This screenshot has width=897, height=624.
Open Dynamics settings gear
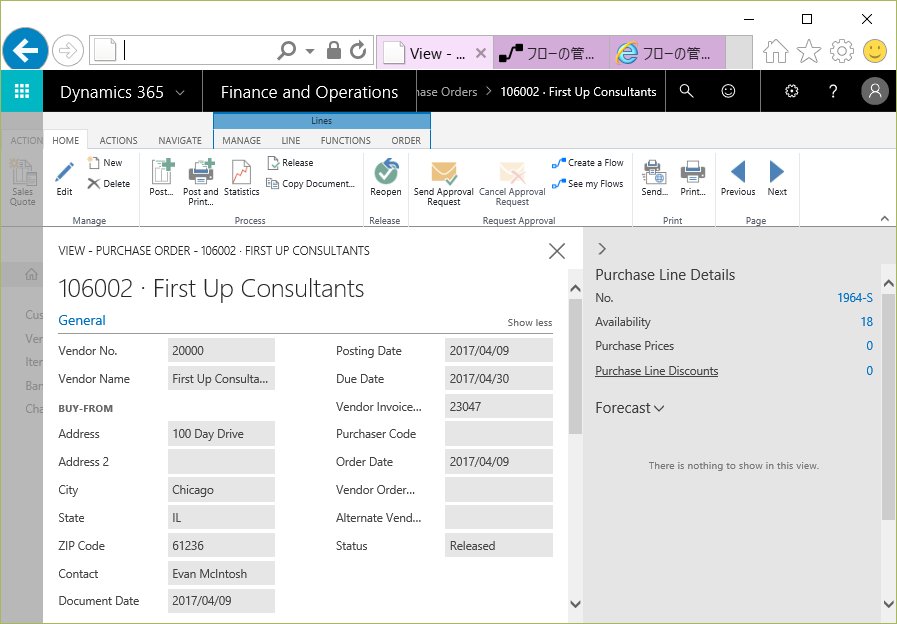792,91
